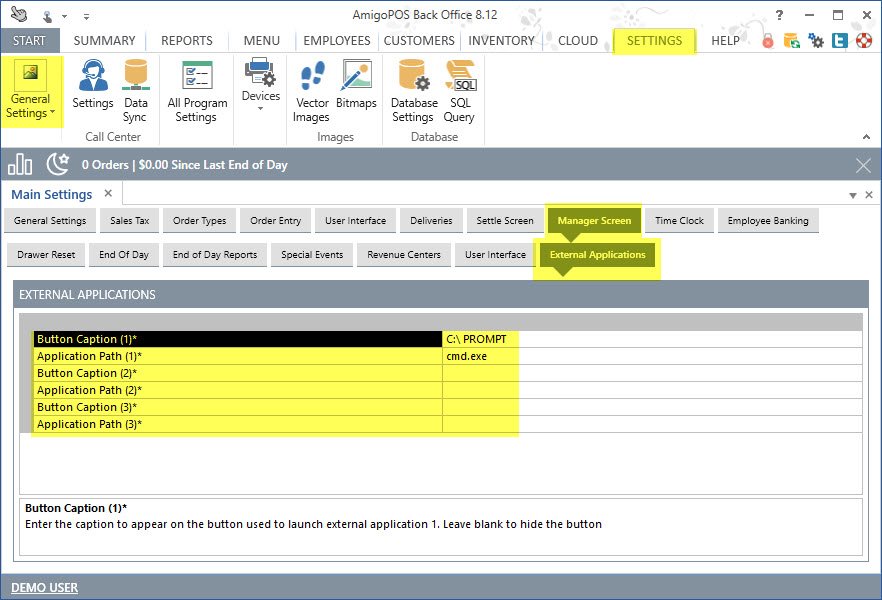
Task: Expand the Devices dropdown menu
Action: point(261,98)
